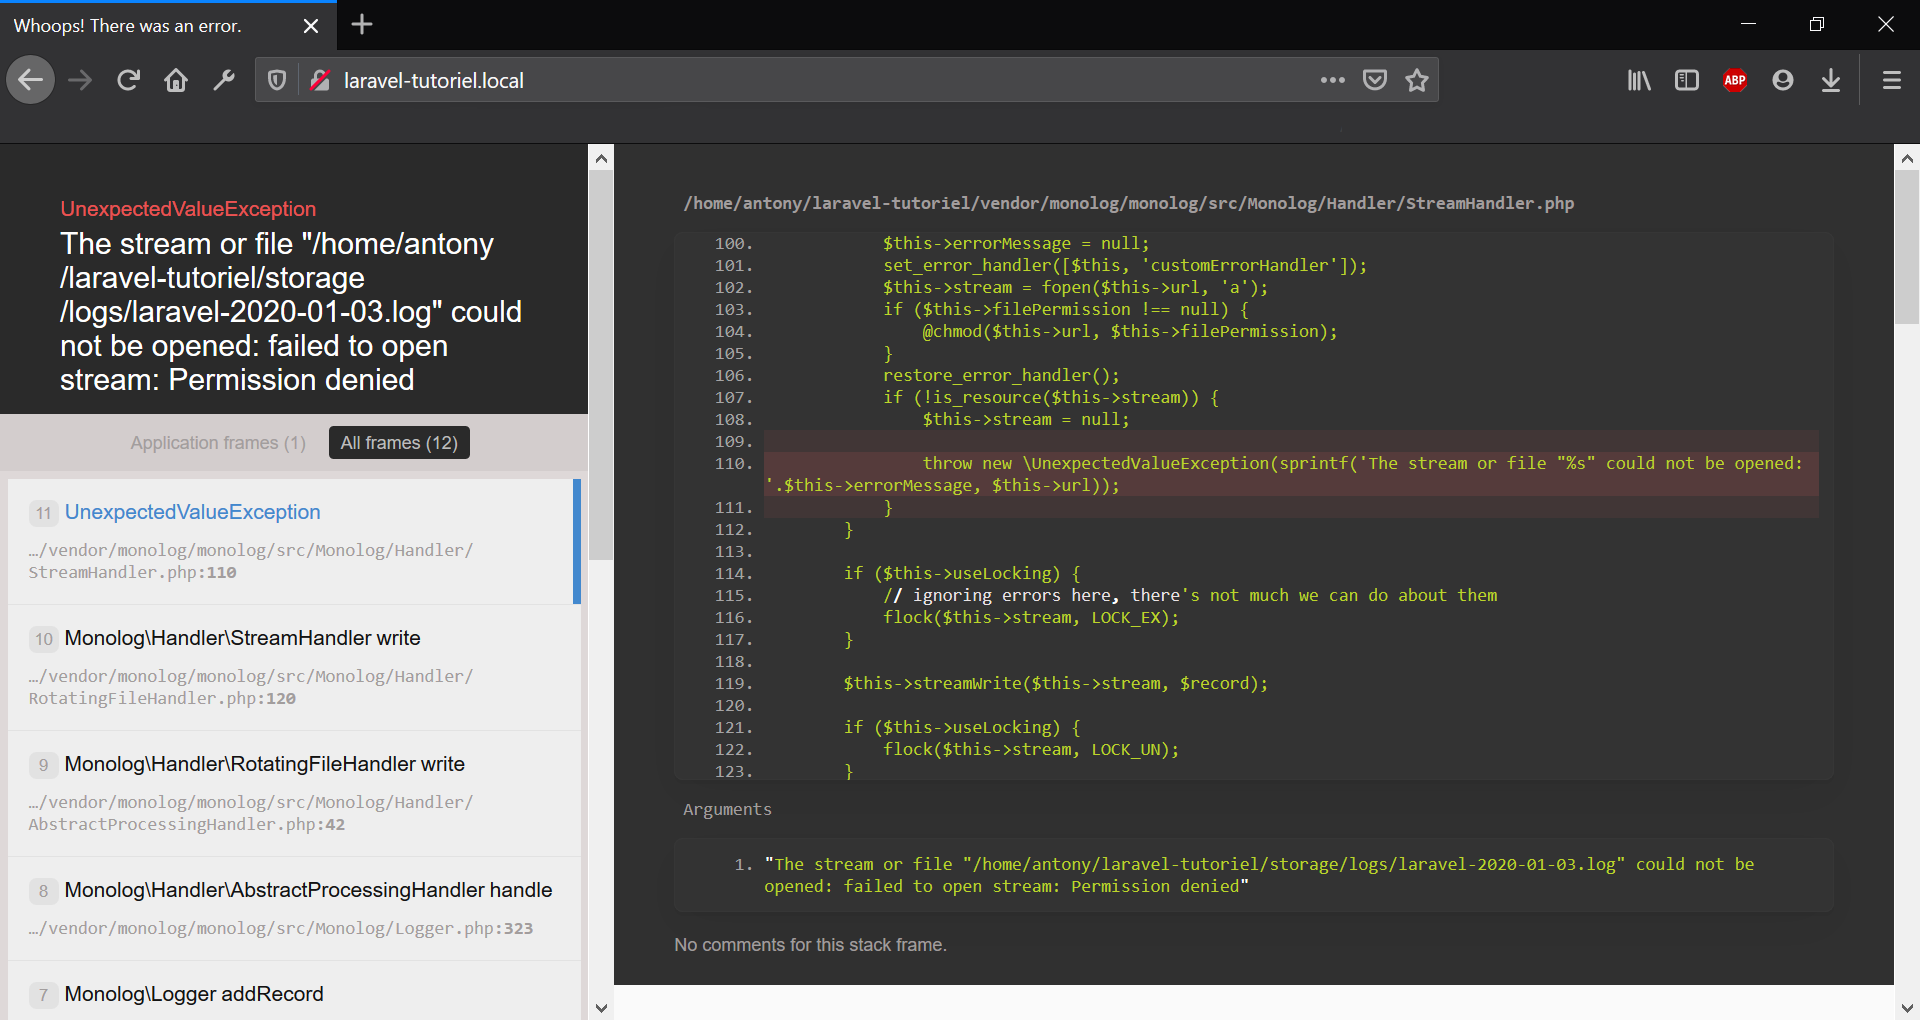
Task: Open the Monolog\Logger addRecord frame
Action: click(194, 994)
